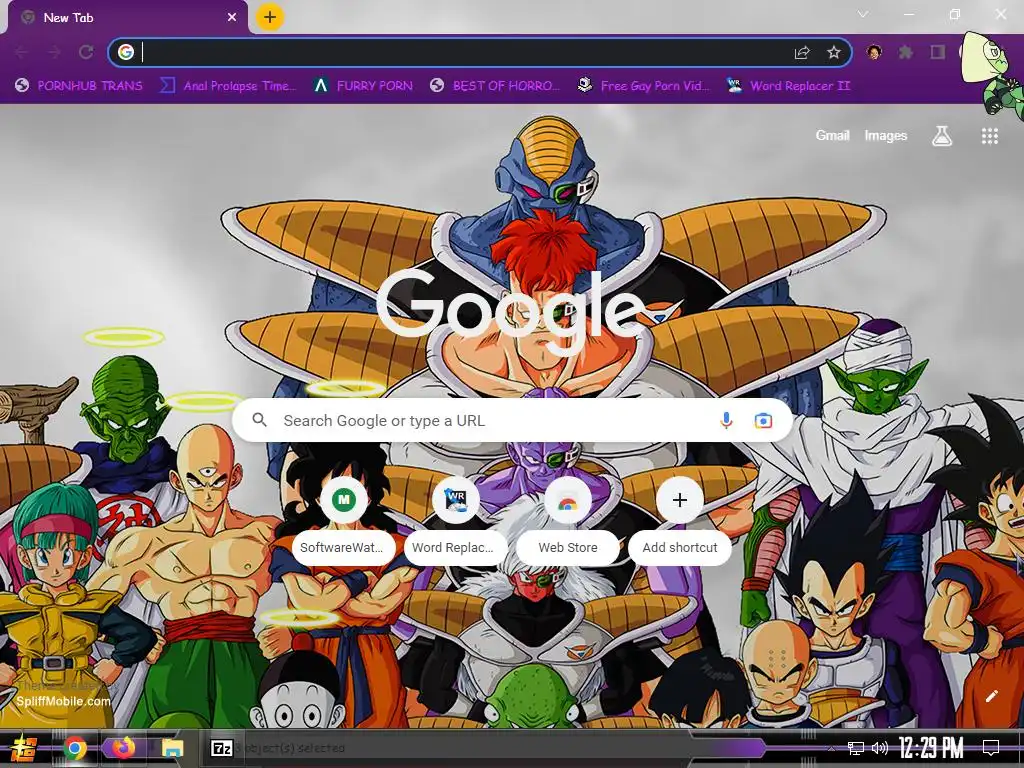Screen dimensions: 1024x768
Task: Click the volume speaker tray icon
Action: point(880,748)
